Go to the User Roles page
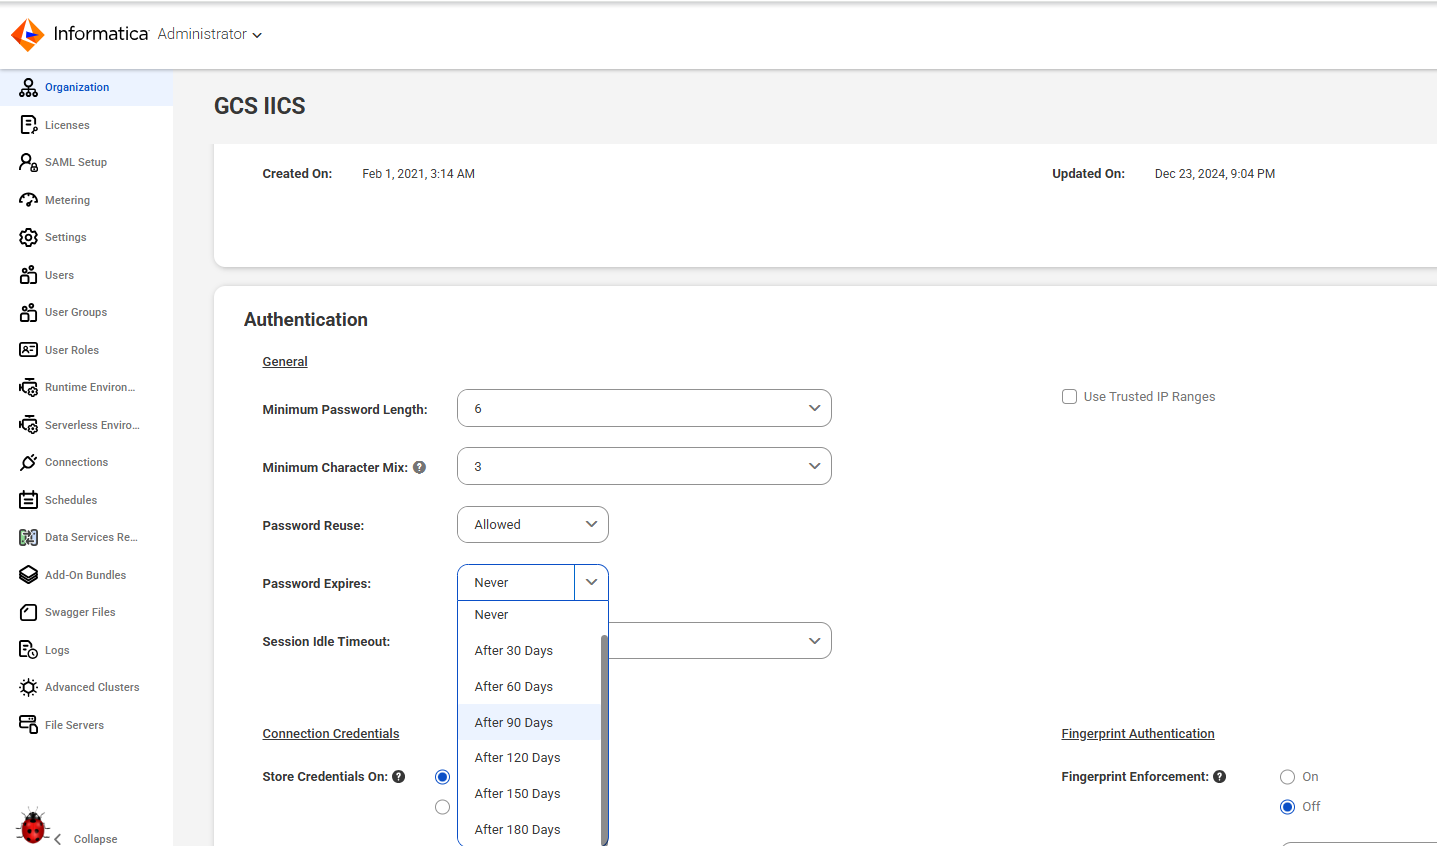Screen dimensions: 1437x846 [72, 350]
